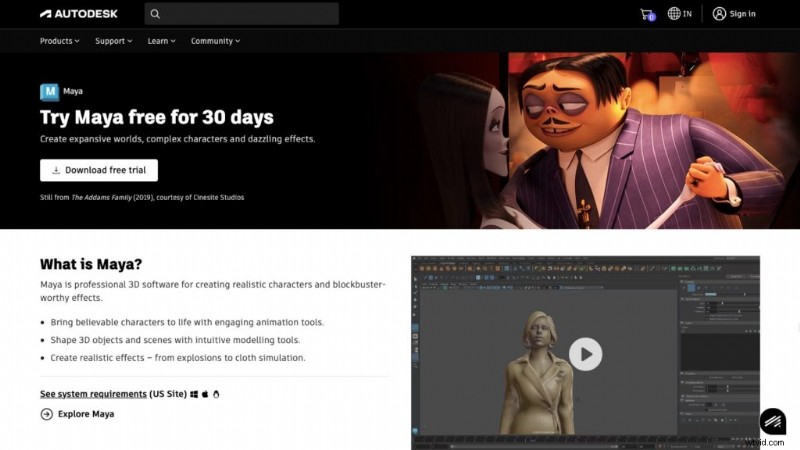Screen dimensions: 800x450
Task: Click Download free trial button
Action: click(x=99, y=170)
